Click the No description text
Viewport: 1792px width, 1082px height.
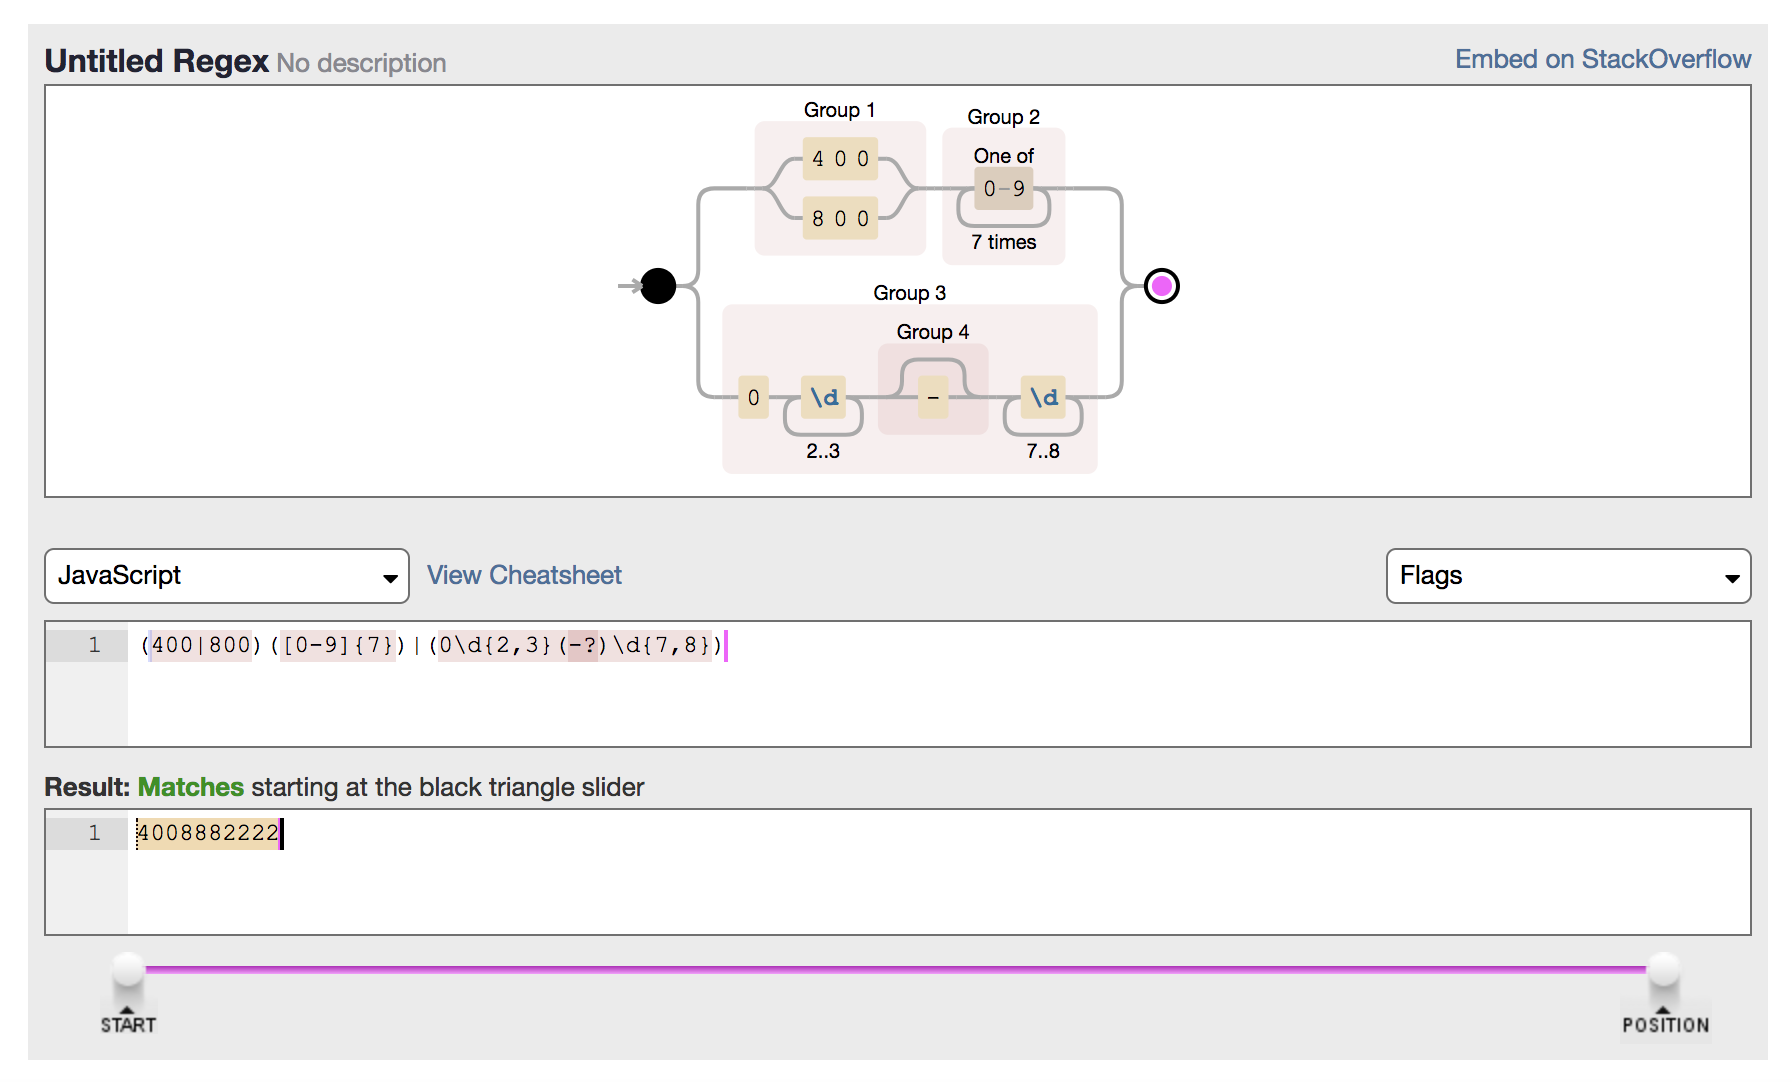click(x=362, y=63)
